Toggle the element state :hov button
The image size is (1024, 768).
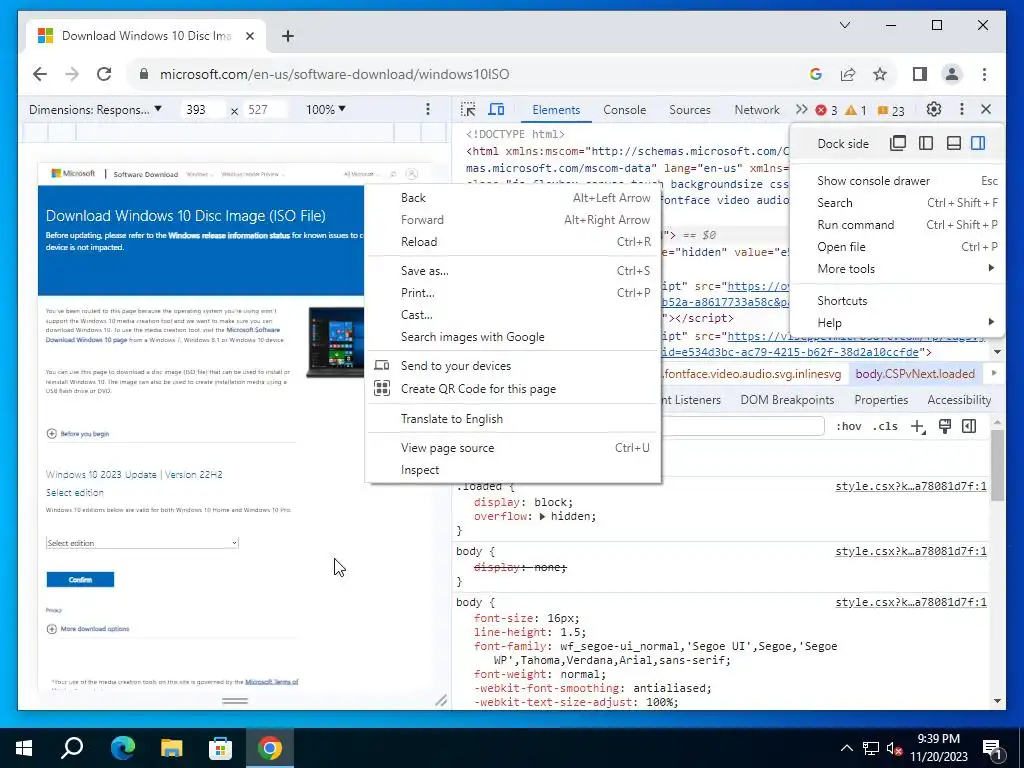click(x=848, y=426)
